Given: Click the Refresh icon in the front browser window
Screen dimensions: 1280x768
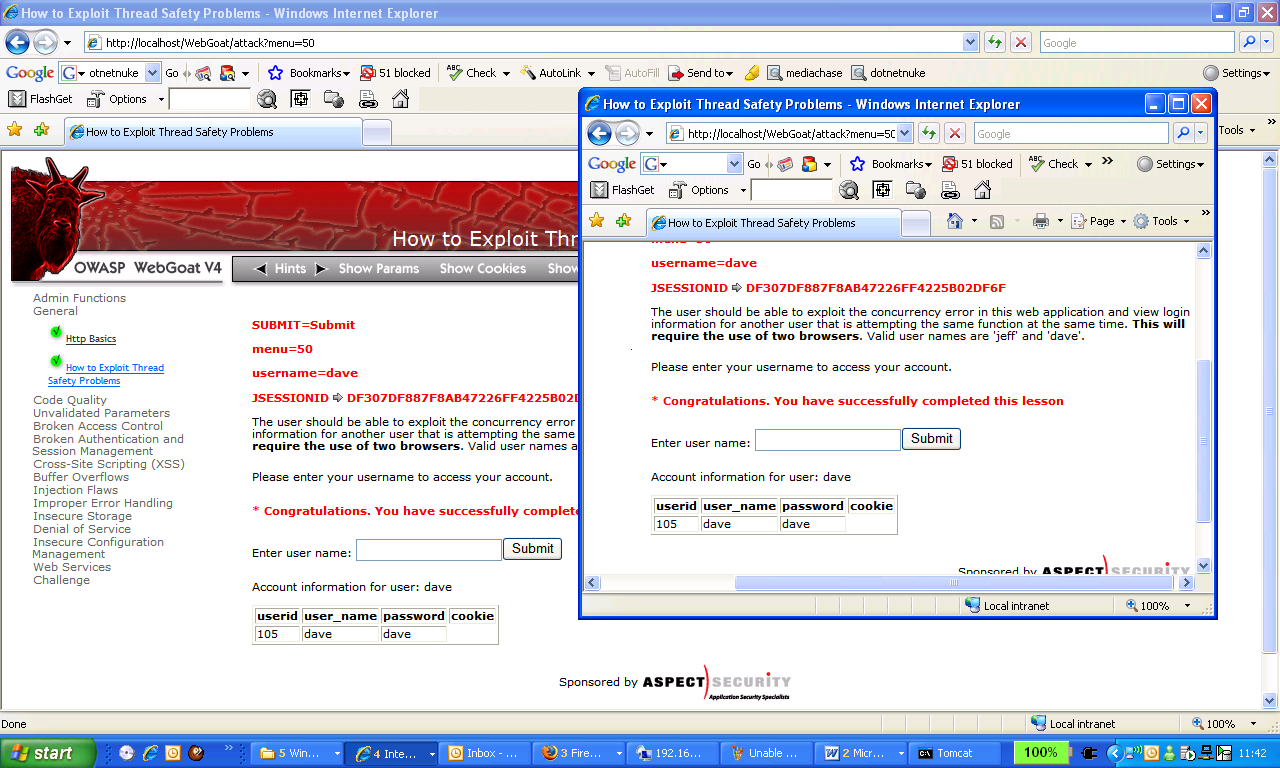Looking at the screenshot, I should [x=930, y=133].
